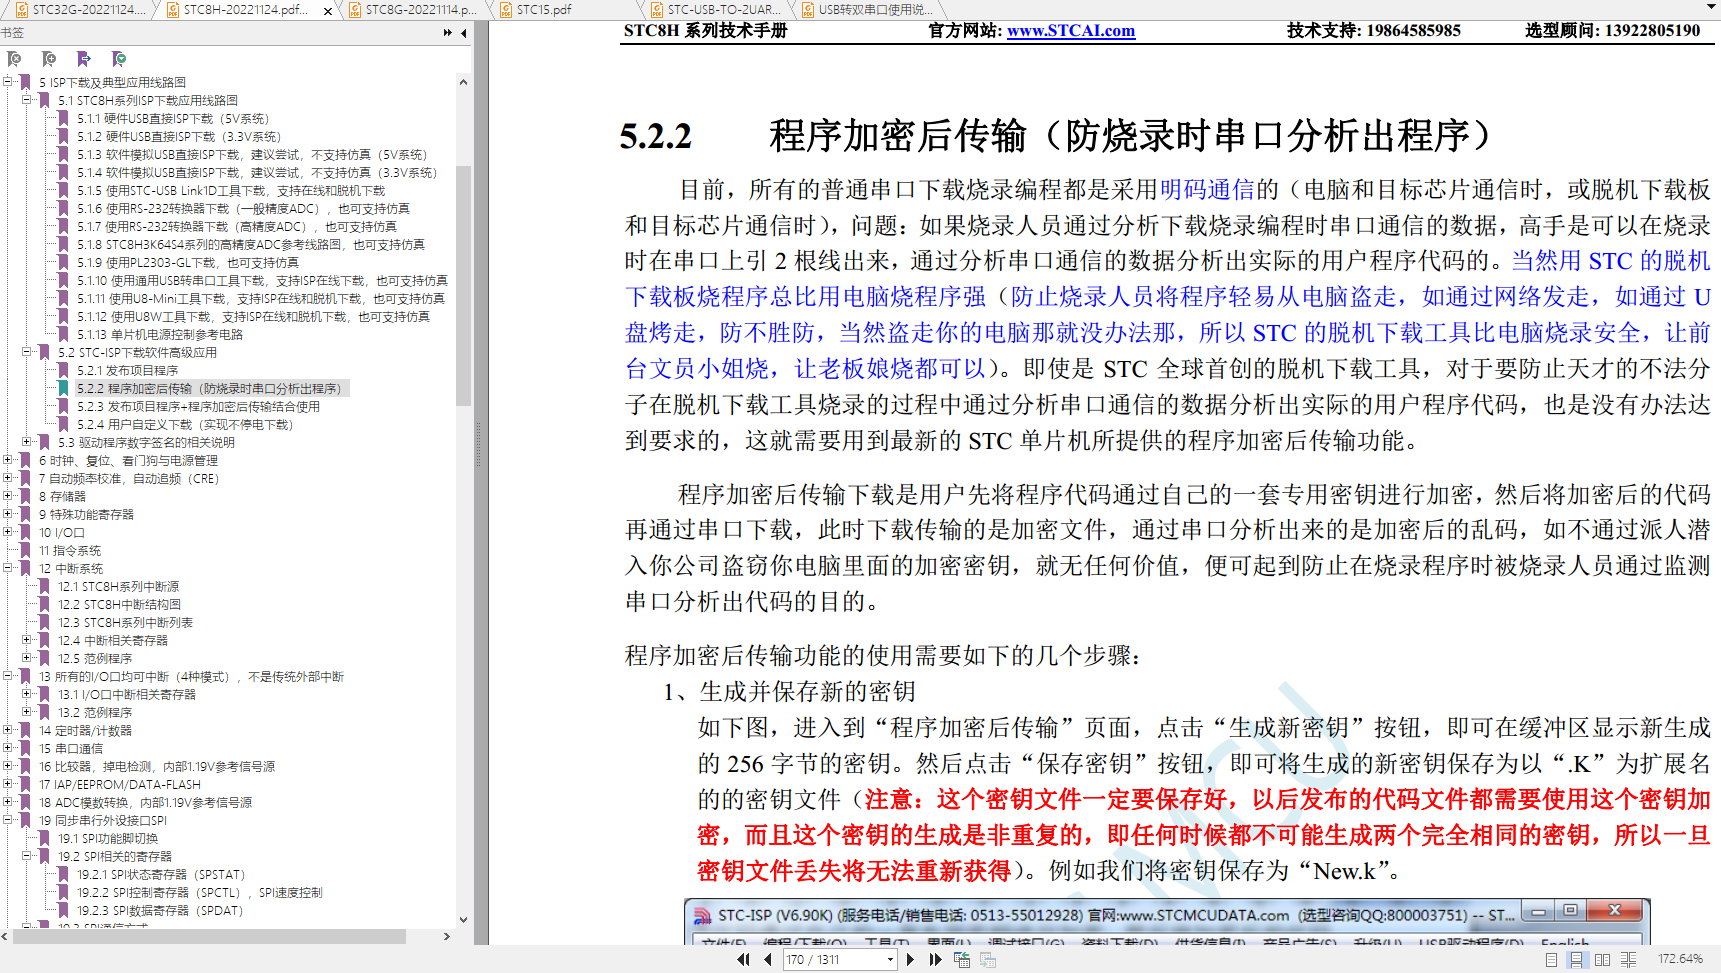The width and height of the screenshot is (1721, 973).
Task: Click bookmark icon beside 8 存储器
Action: tap(26, 496)
